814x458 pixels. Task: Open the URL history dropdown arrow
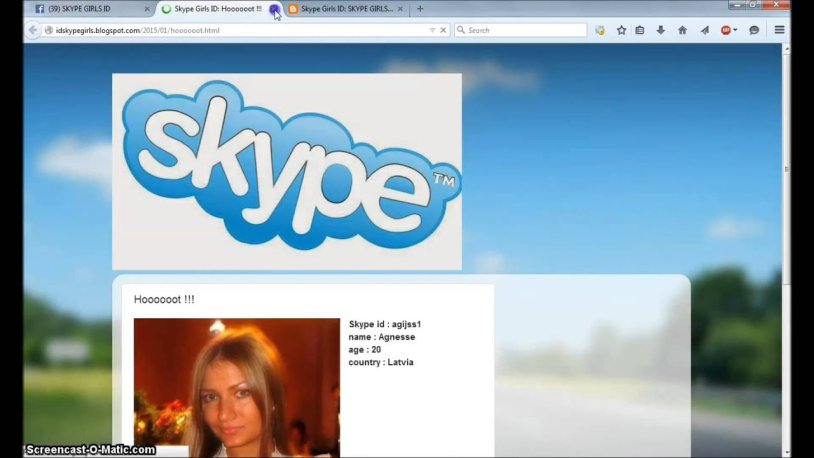tap(432, 30)
